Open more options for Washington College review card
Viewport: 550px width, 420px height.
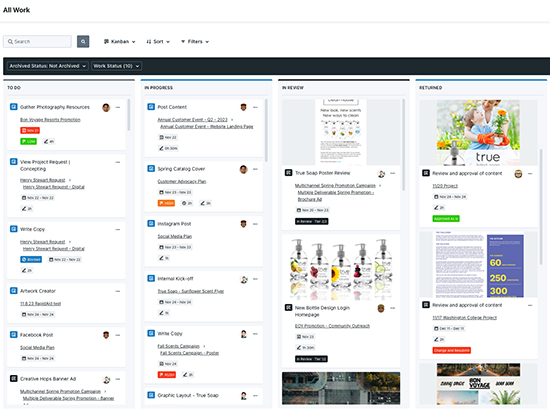[530, 305]
